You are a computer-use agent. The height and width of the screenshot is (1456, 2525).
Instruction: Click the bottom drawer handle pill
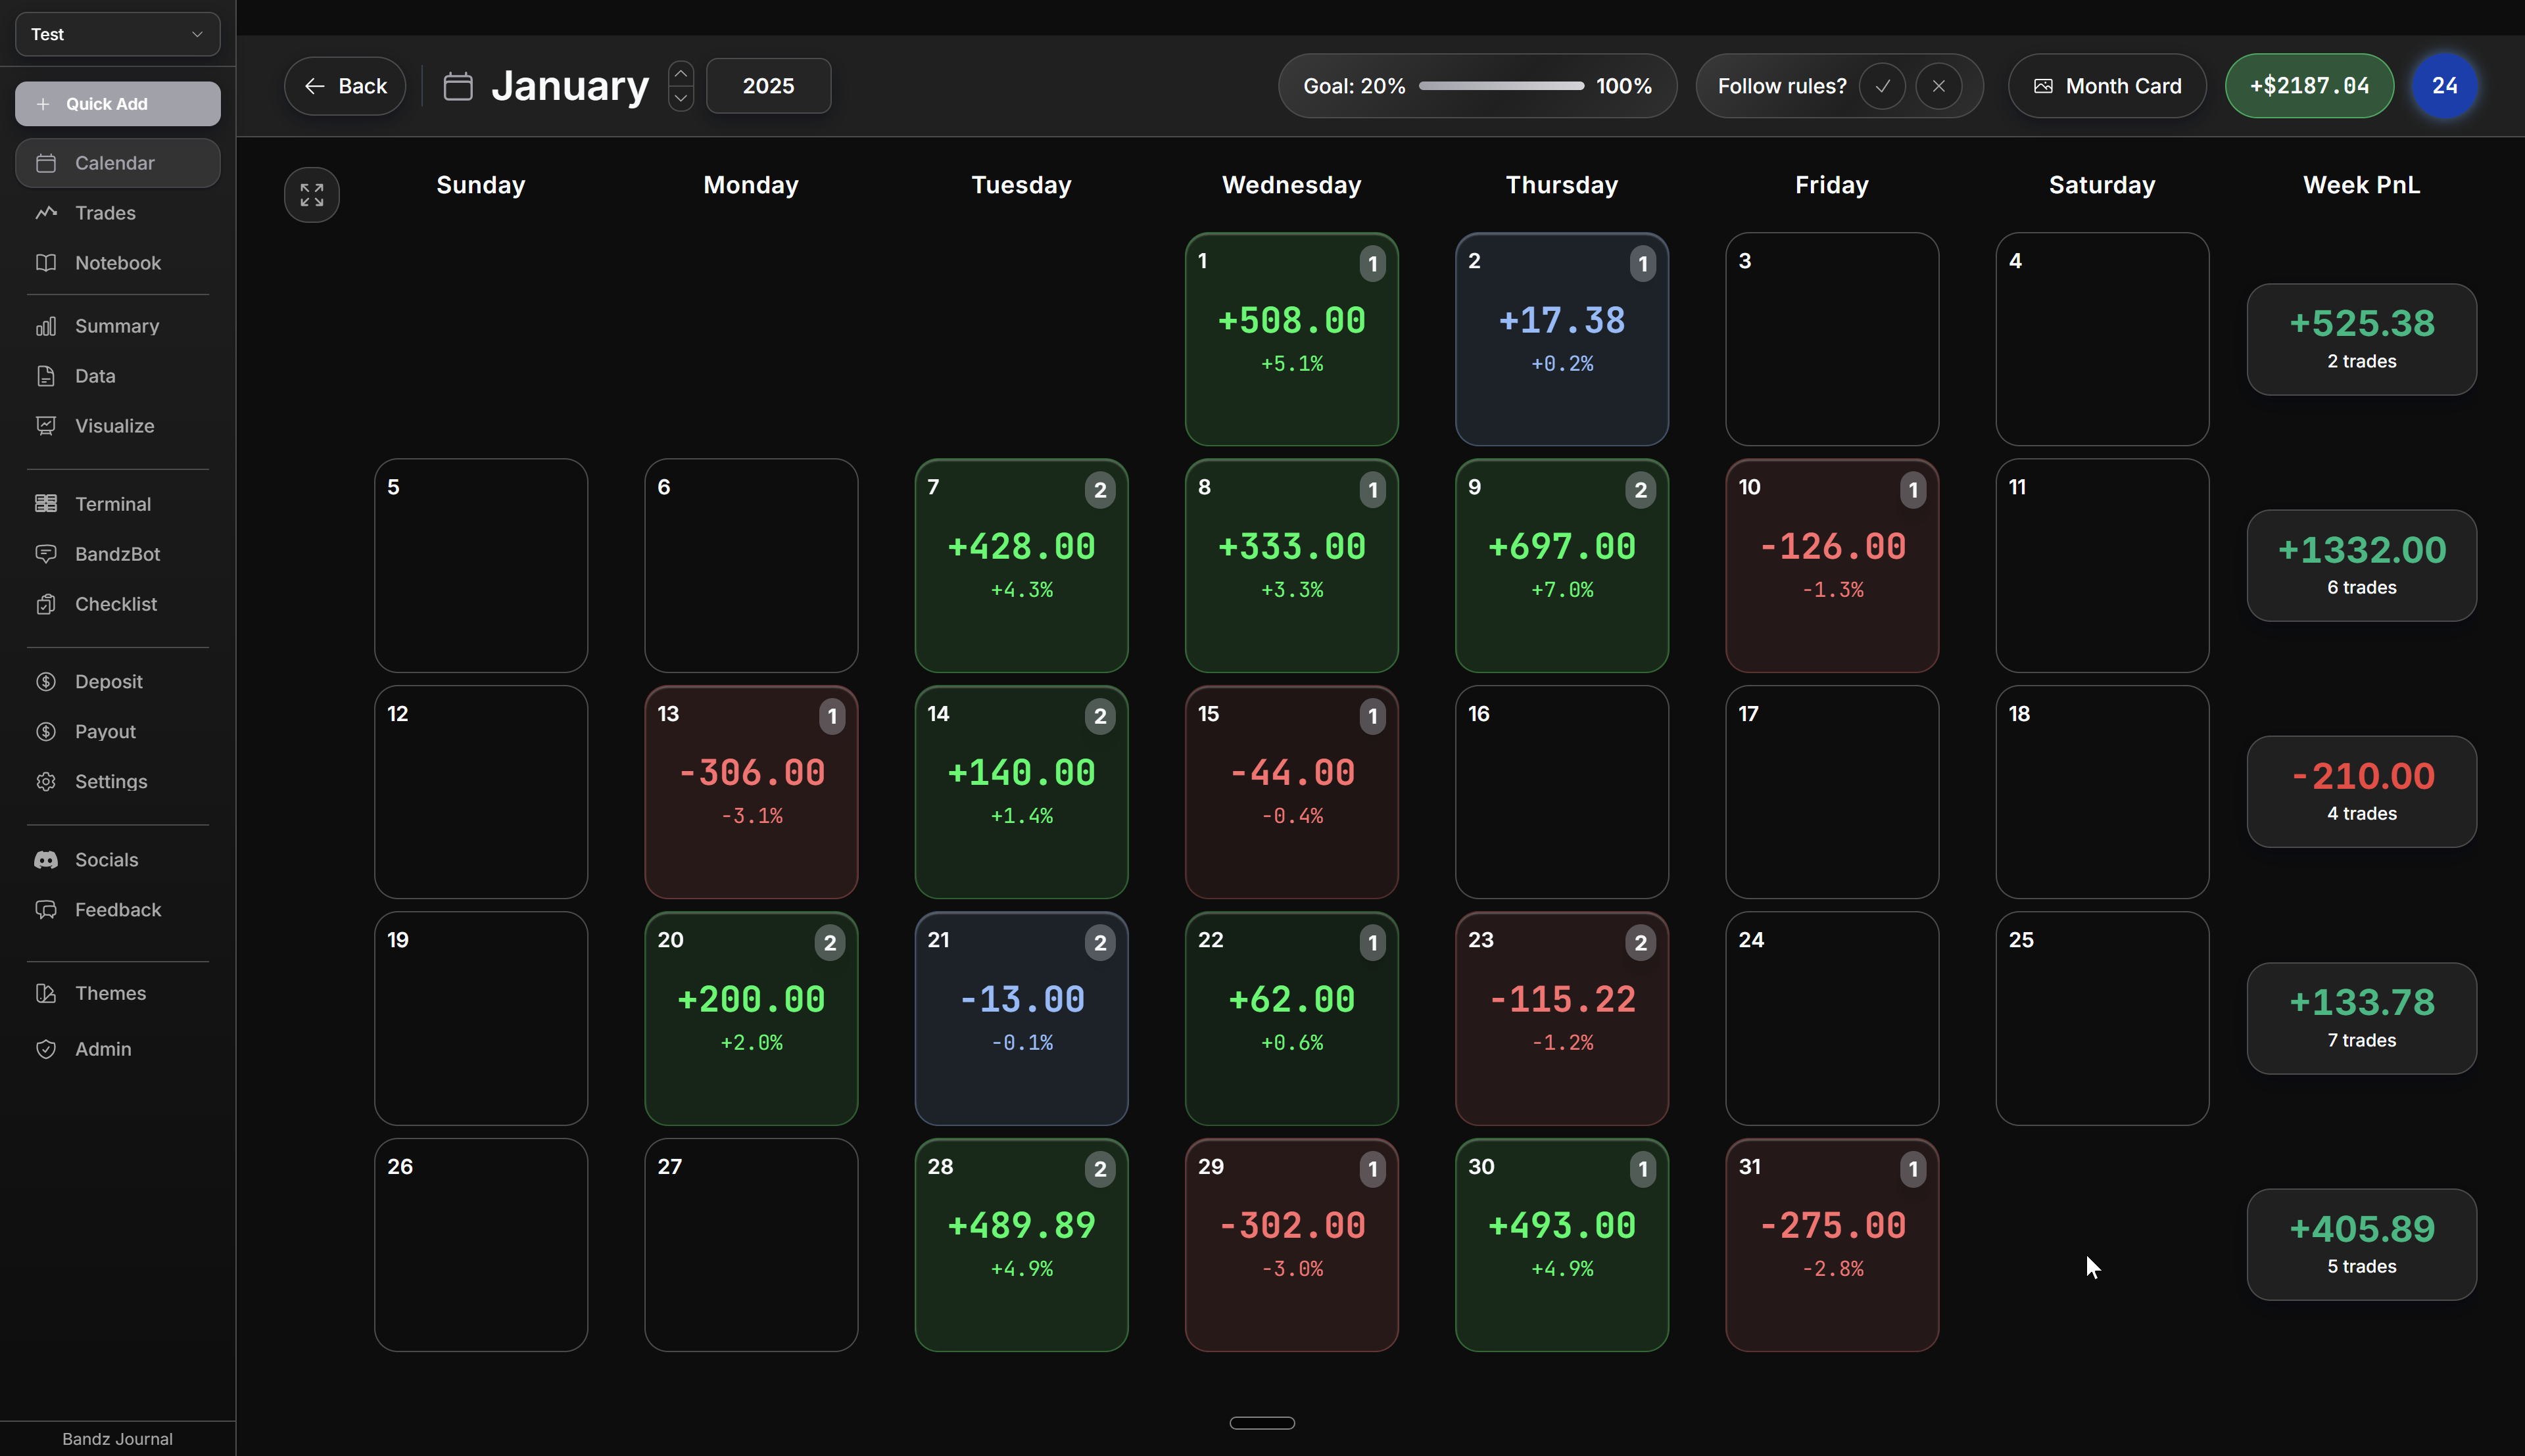(x=1262, y=1423)
